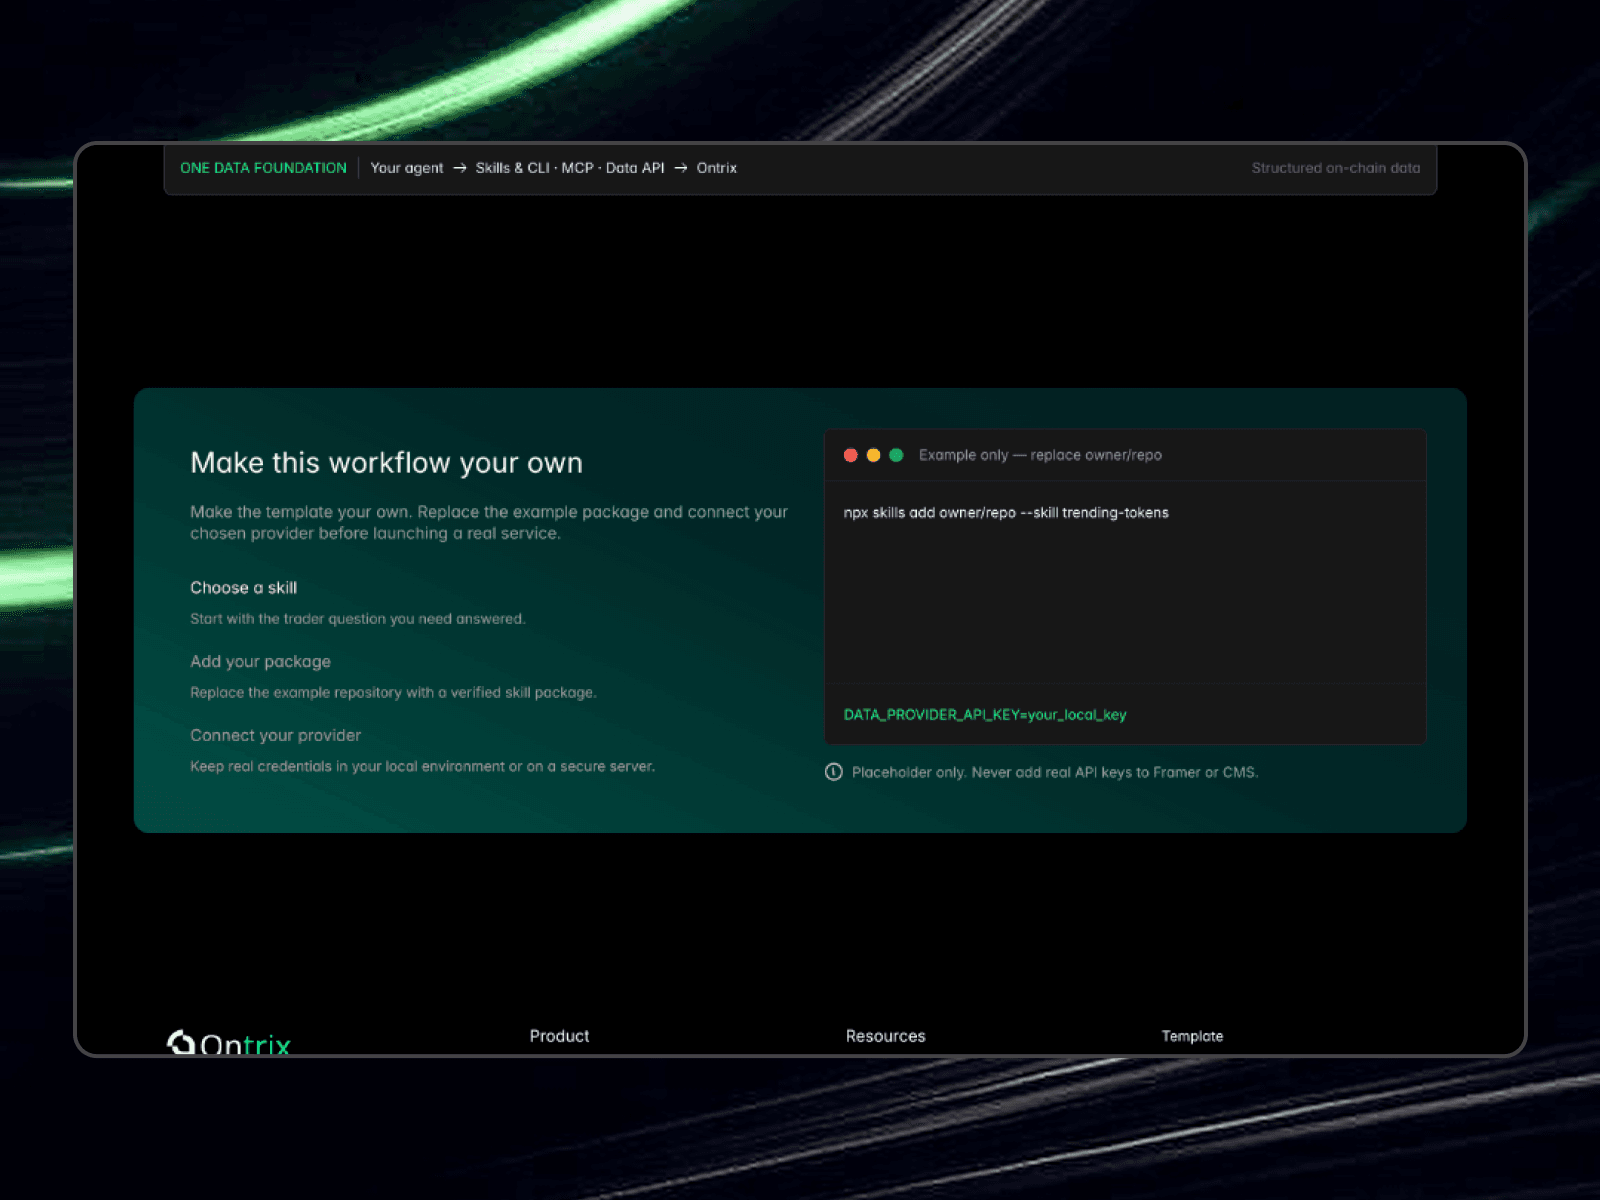1600x1200 pixels.
Task: Select the "Choose a skill" step
Action: [244, 588]
